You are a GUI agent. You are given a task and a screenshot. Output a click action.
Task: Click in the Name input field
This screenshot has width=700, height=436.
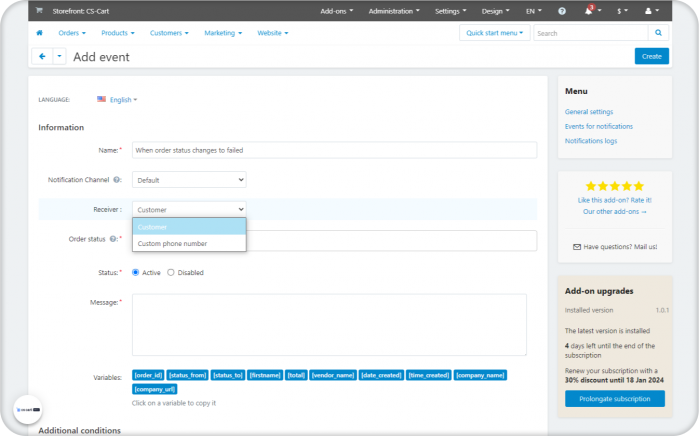click(334, 150)
